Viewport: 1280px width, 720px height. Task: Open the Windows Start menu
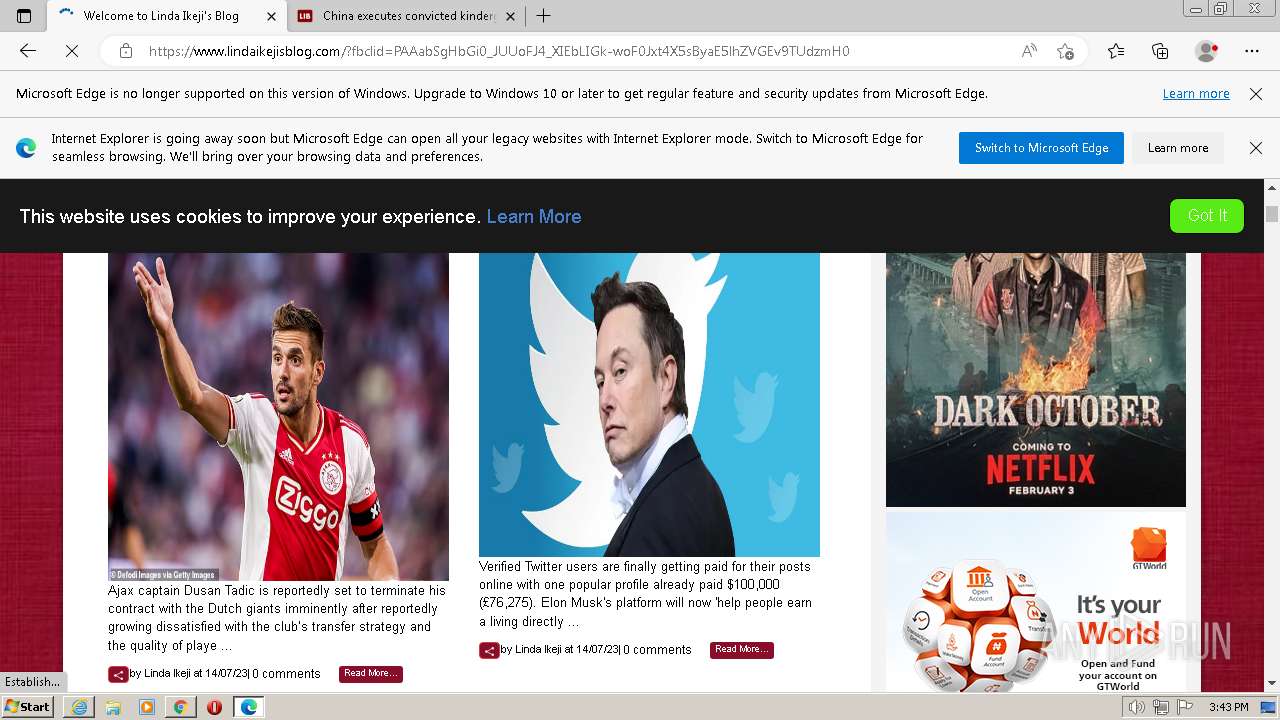coord(28,707)
